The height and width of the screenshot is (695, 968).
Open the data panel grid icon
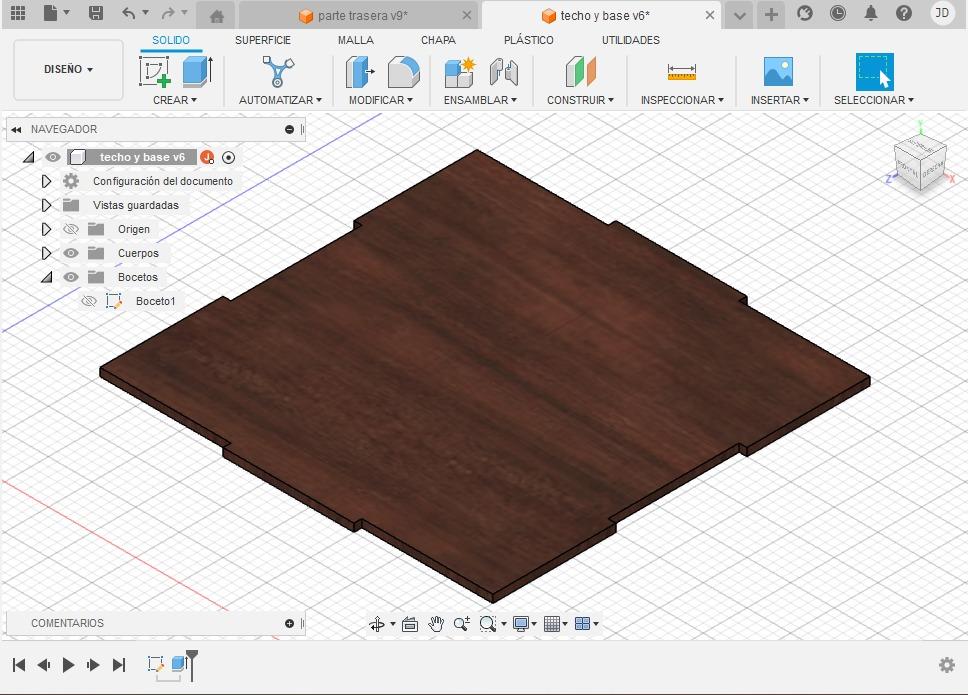18,13
